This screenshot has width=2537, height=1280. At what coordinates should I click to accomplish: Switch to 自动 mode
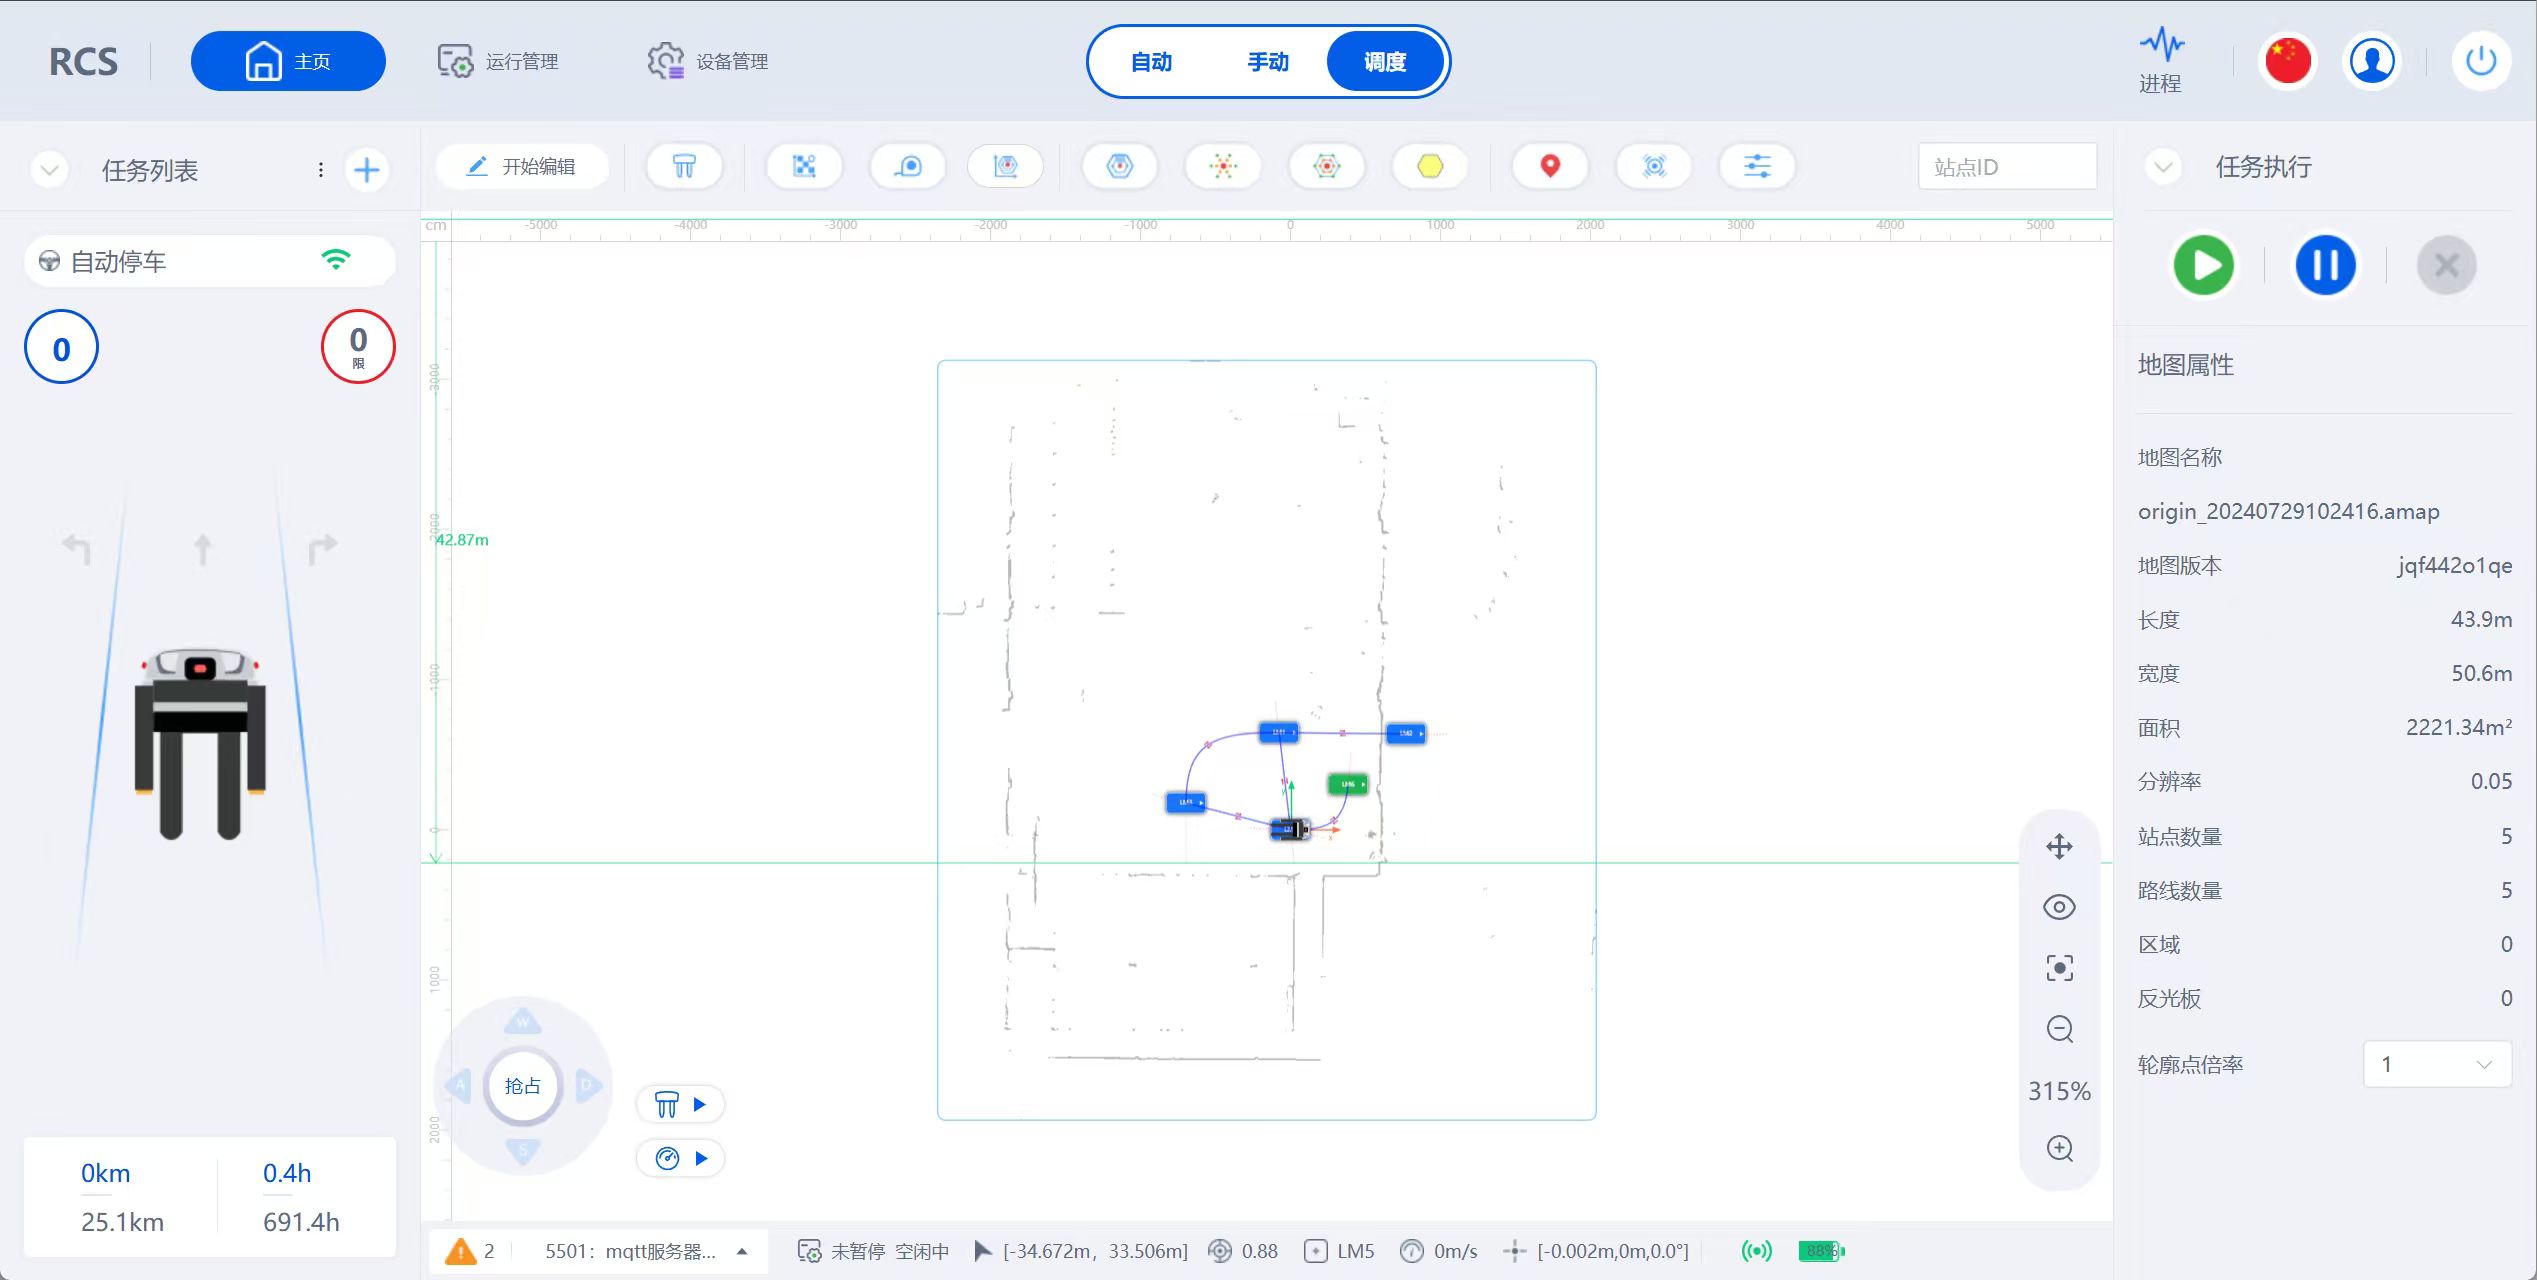pyautogui.click(x=1151, y=62)
